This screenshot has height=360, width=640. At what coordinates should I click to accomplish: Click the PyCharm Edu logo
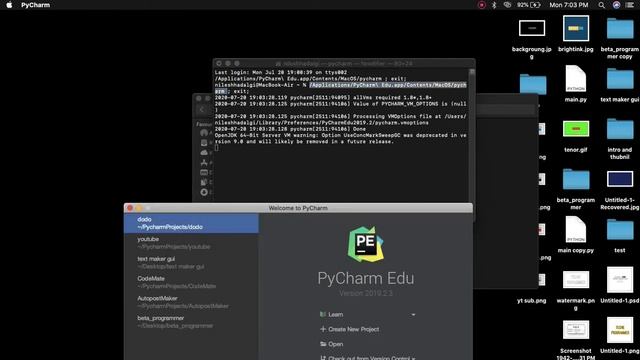[365, 244]
